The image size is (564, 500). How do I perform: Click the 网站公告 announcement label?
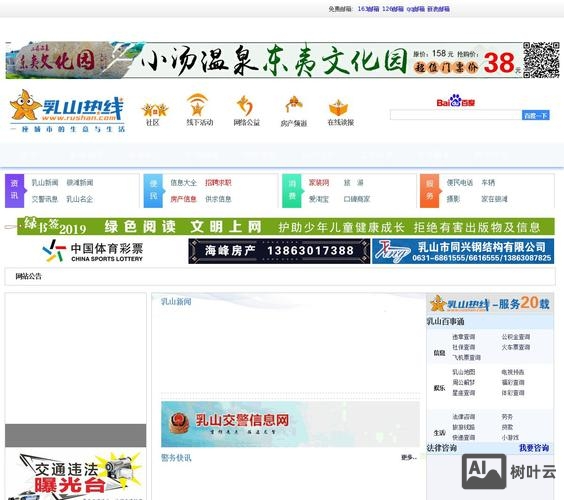click(29, 276)
